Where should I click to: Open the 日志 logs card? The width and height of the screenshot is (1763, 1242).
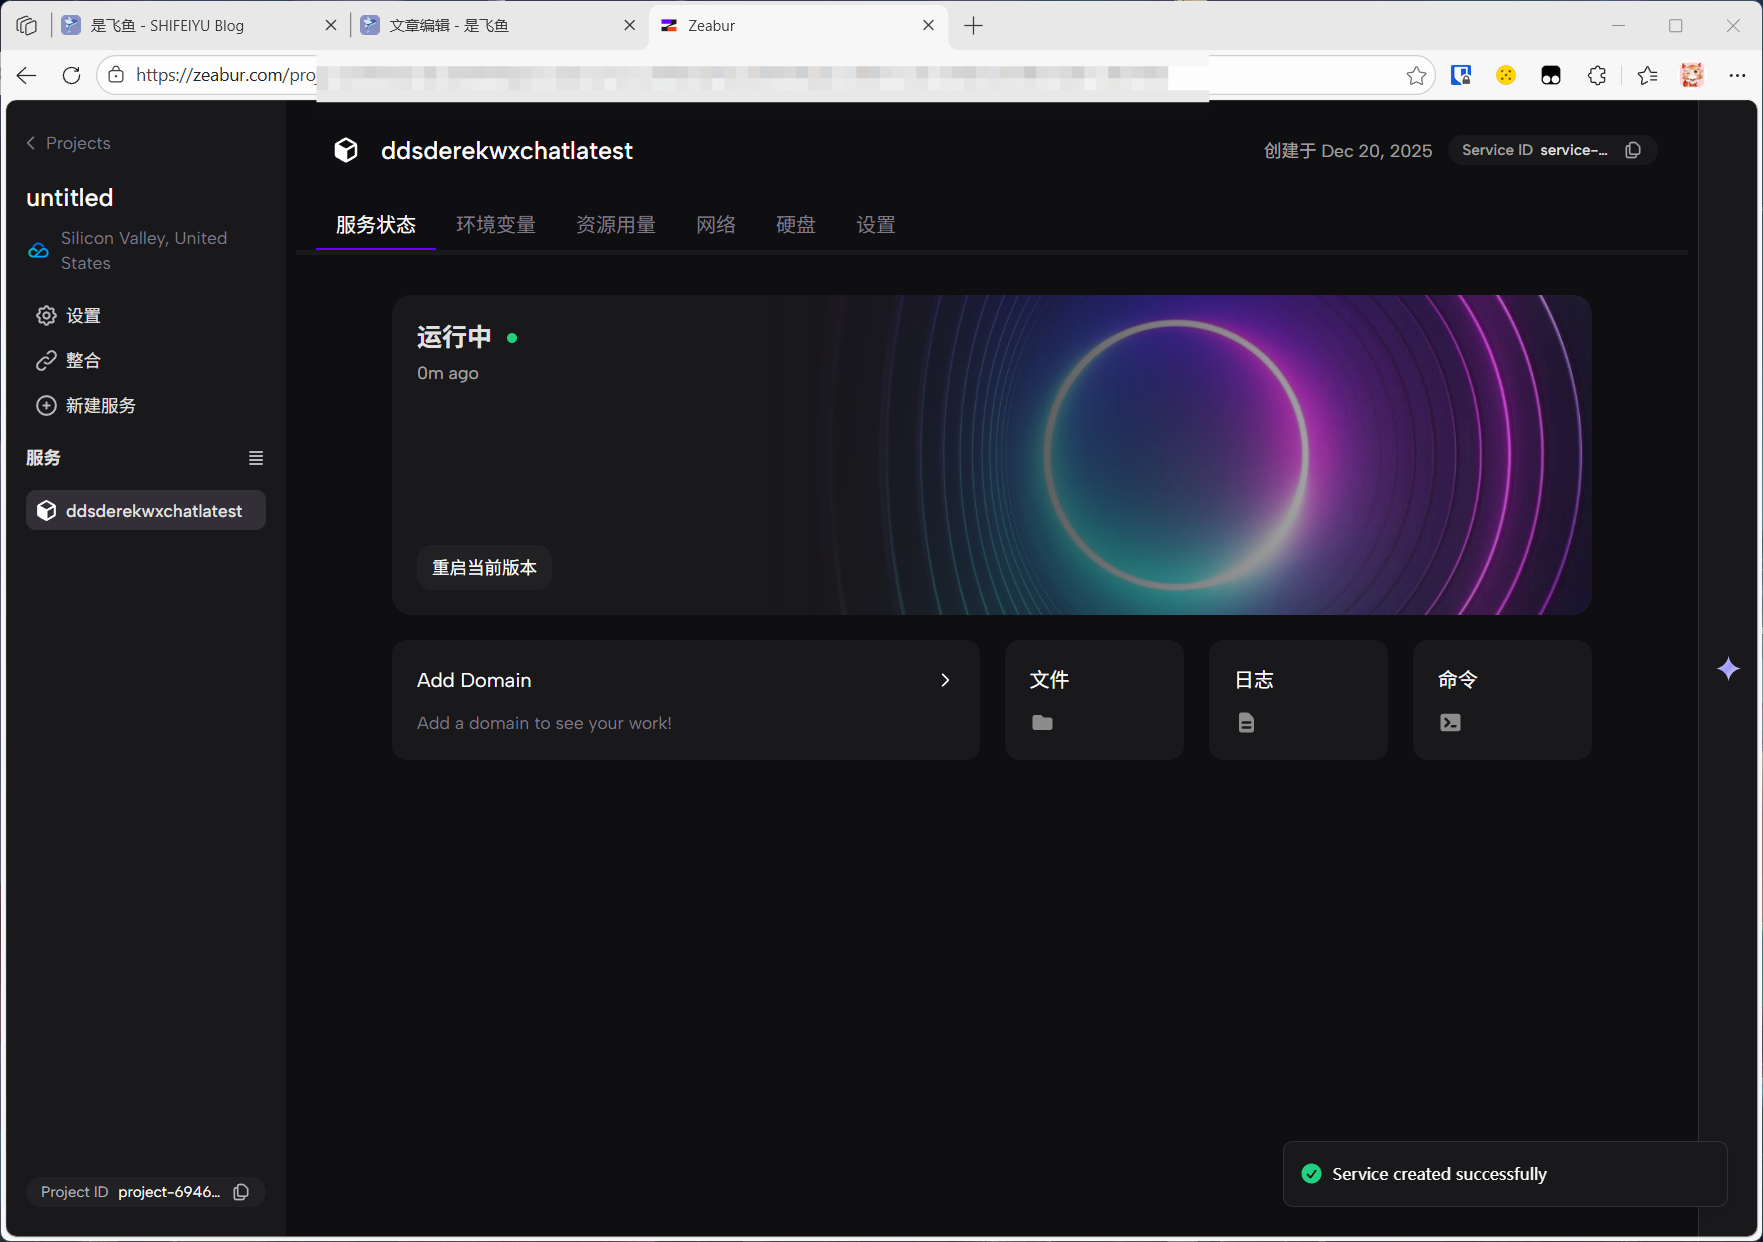[1298, 700]
